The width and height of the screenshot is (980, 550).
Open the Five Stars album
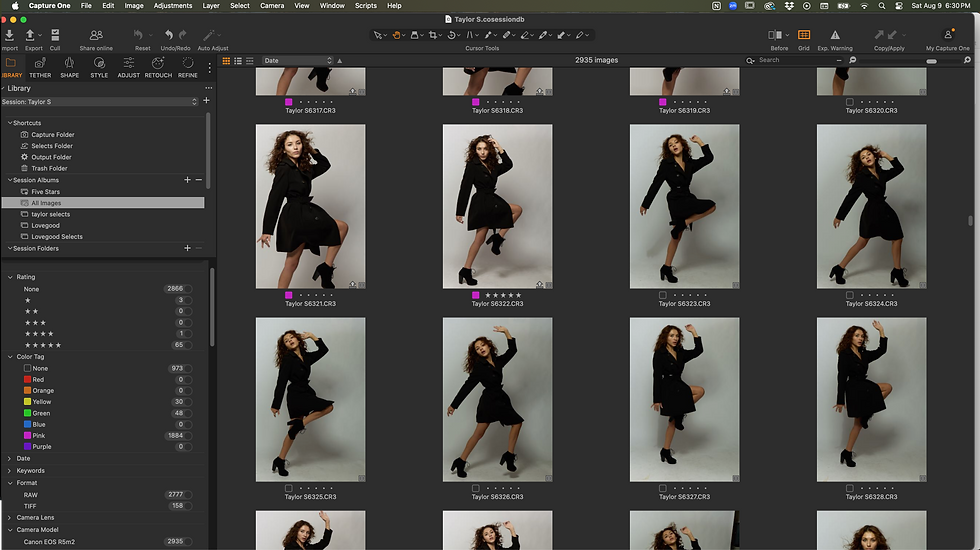(46, 192)
